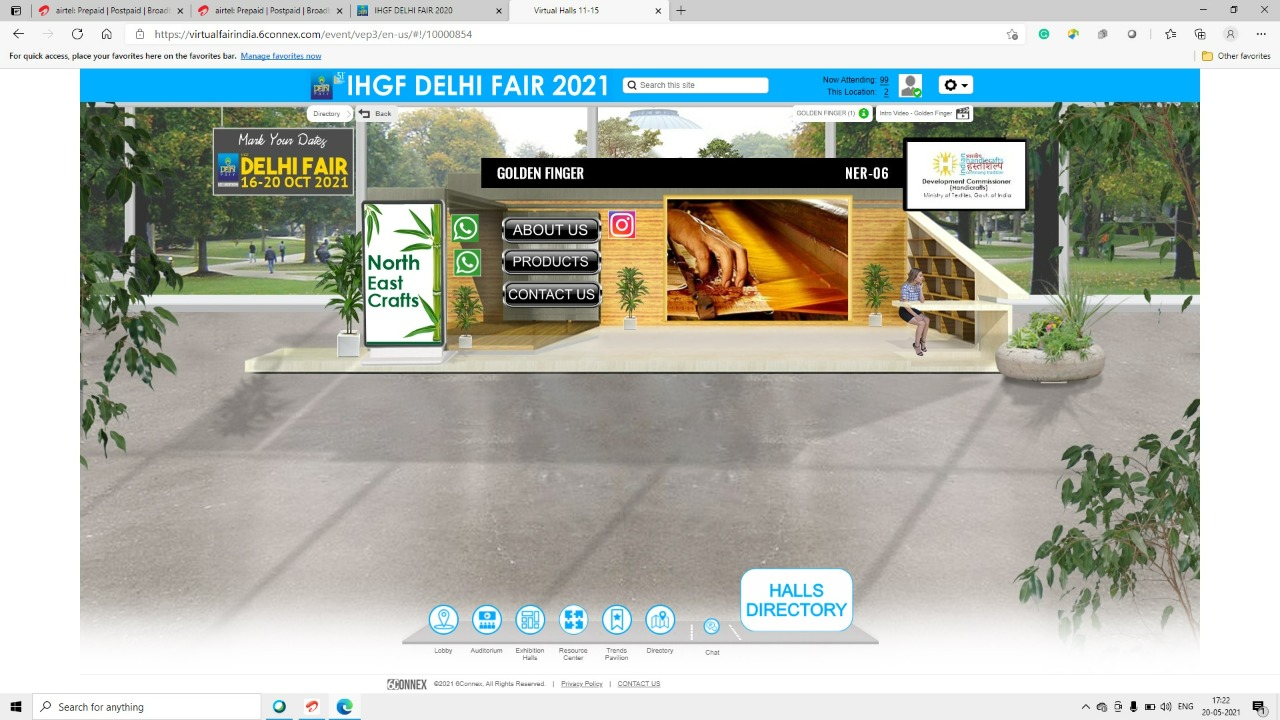Open the Exhibition Halls icon

click(530, 620)
